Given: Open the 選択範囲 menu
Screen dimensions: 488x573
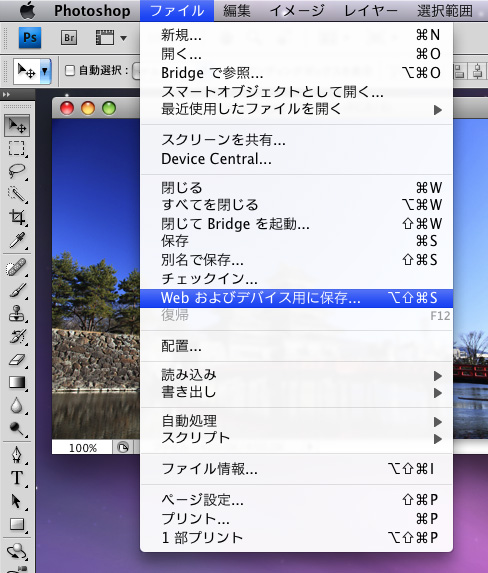Looking at the screenshot, I should coord(445,11).
